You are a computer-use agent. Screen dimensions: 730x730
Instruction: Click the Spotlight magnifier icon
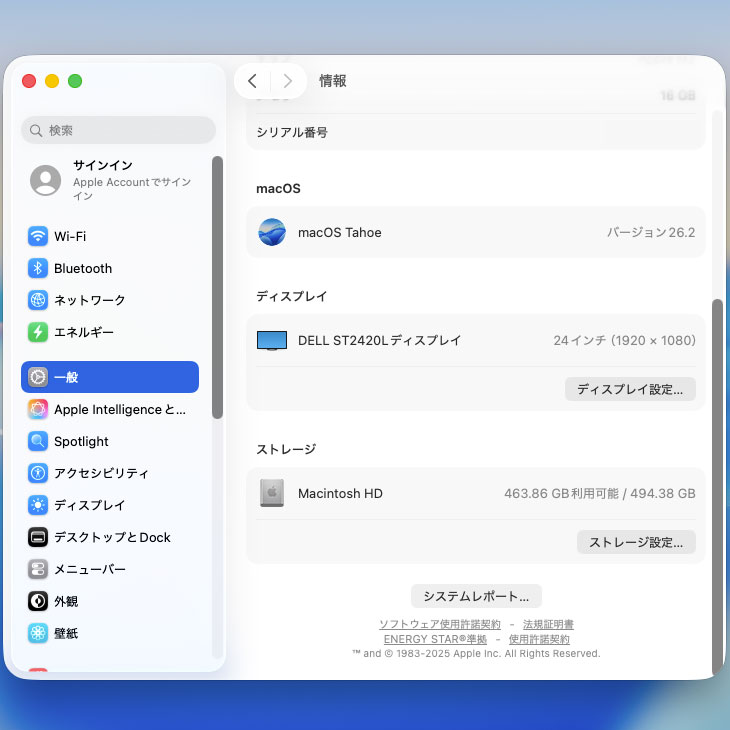point(38,441)
